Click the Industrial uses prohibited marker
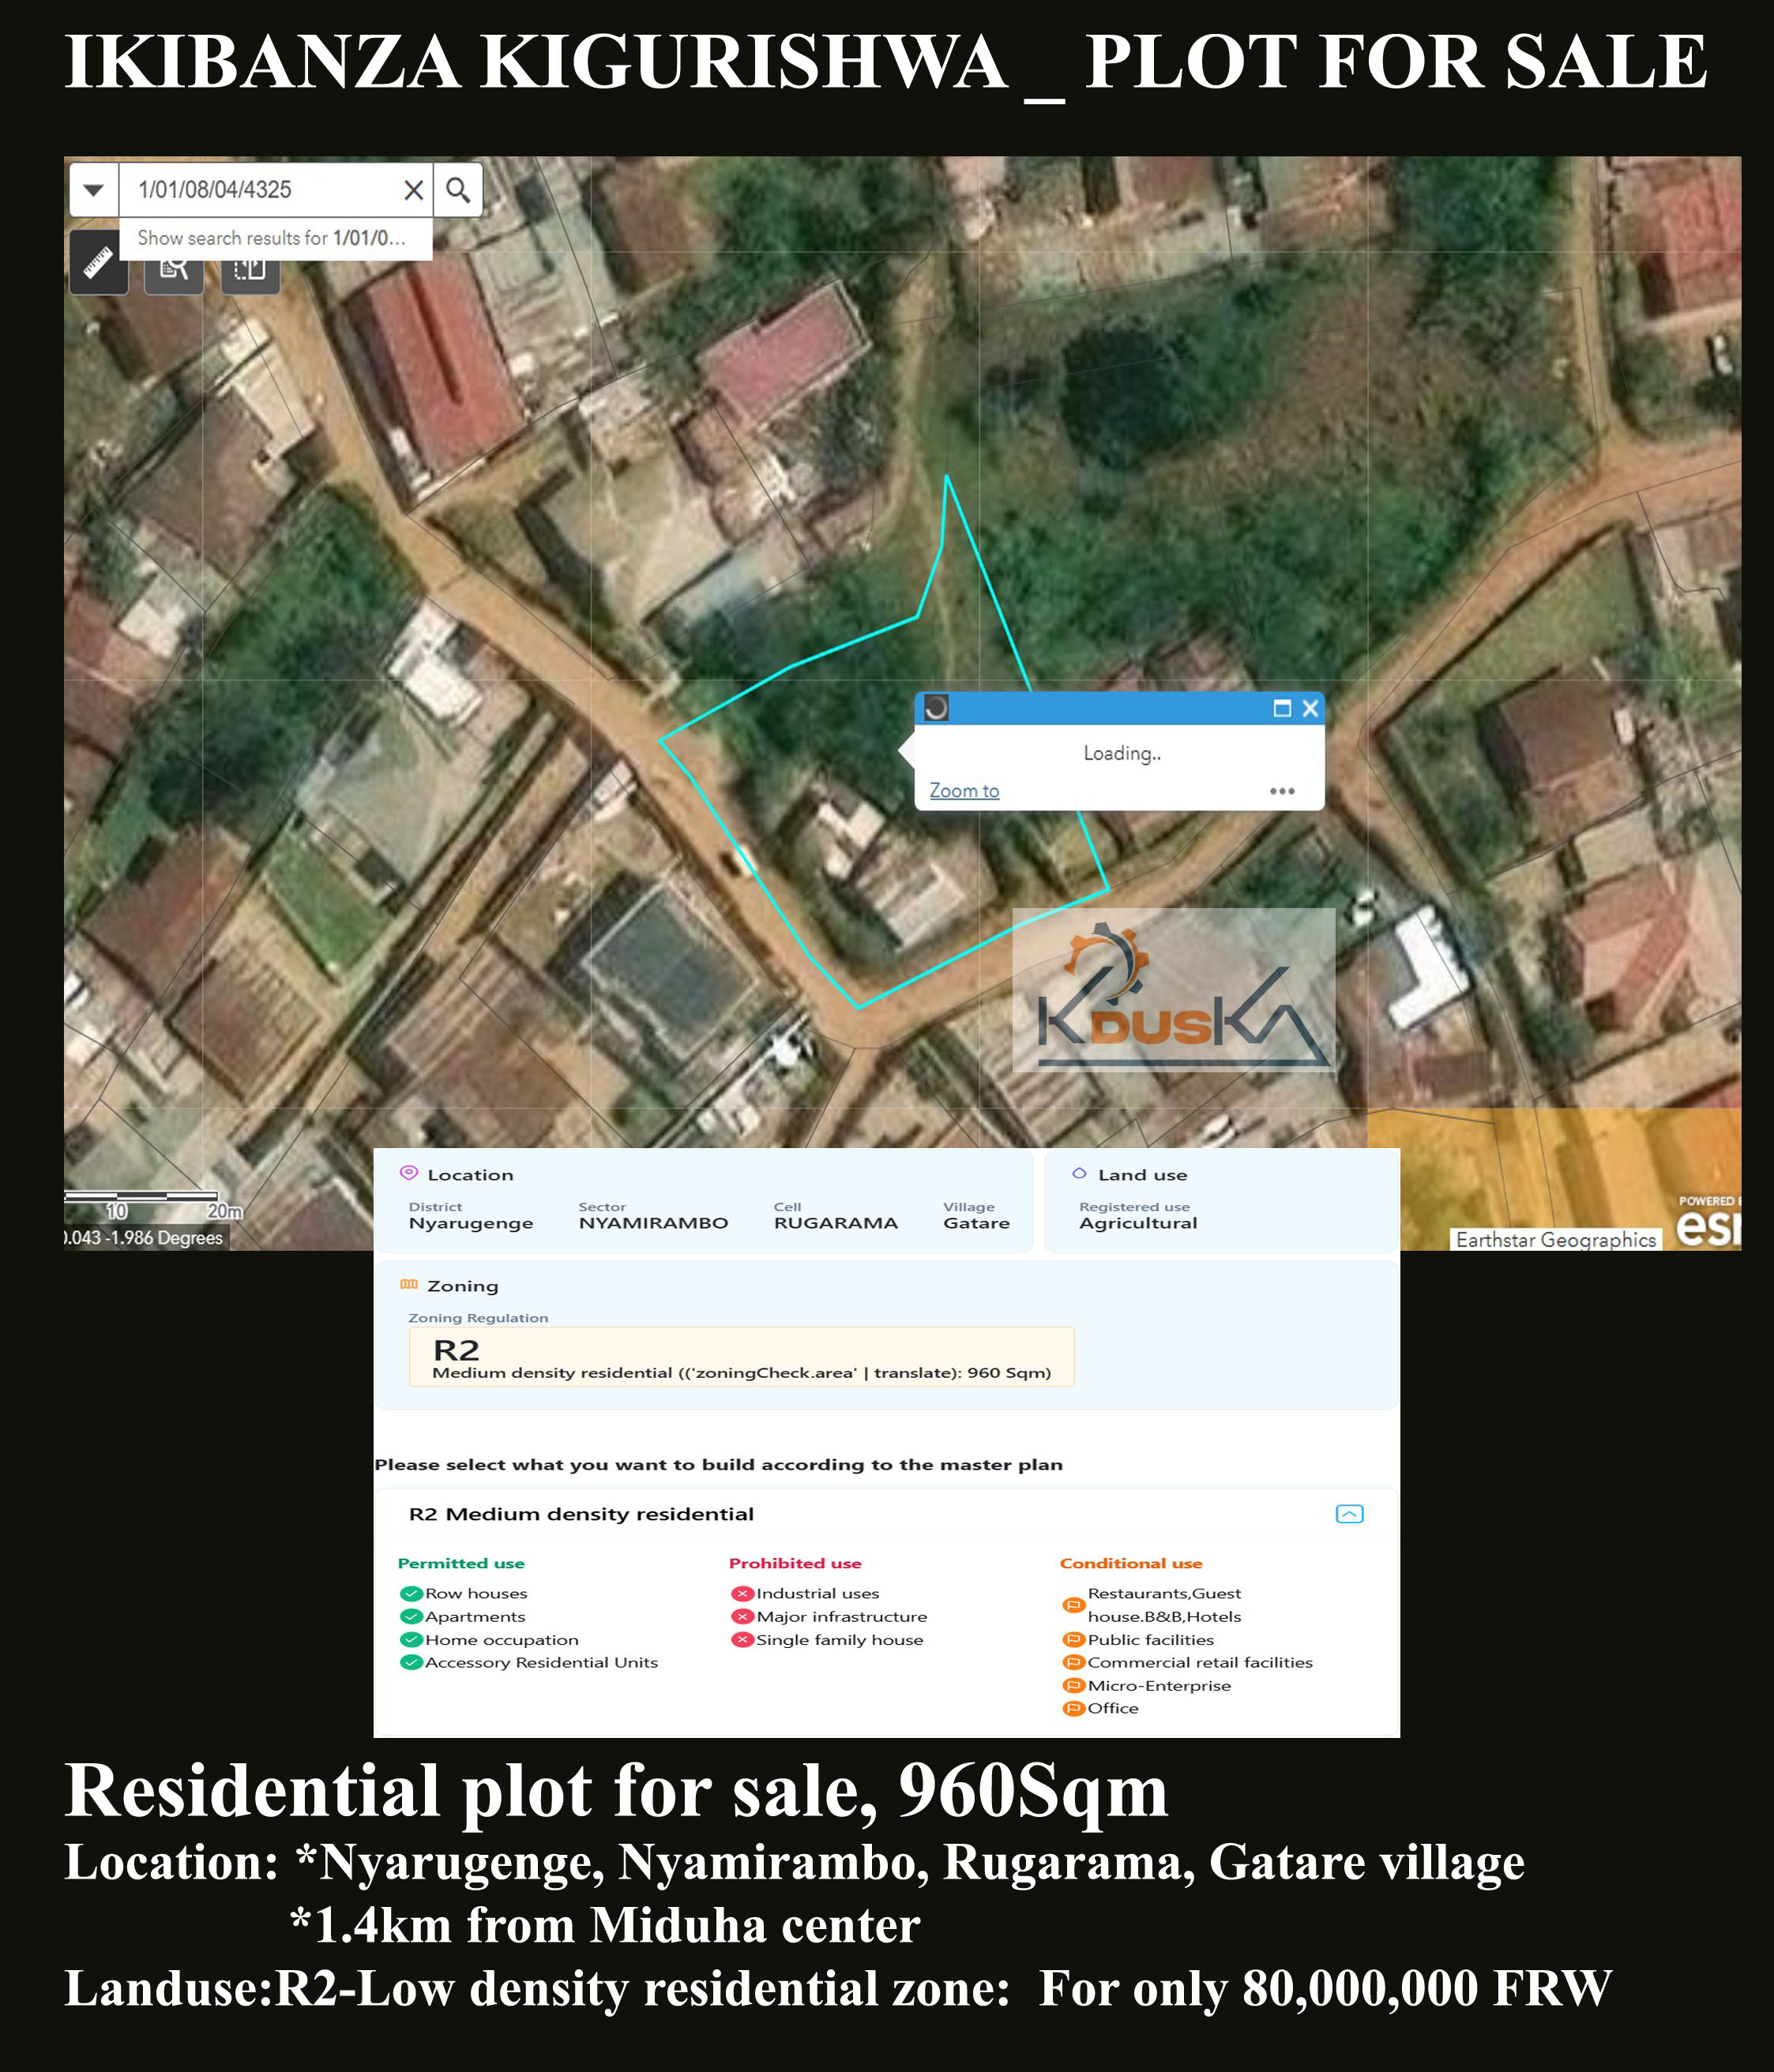Screen dimensions: 1774x2072 tap(743, 1593)
